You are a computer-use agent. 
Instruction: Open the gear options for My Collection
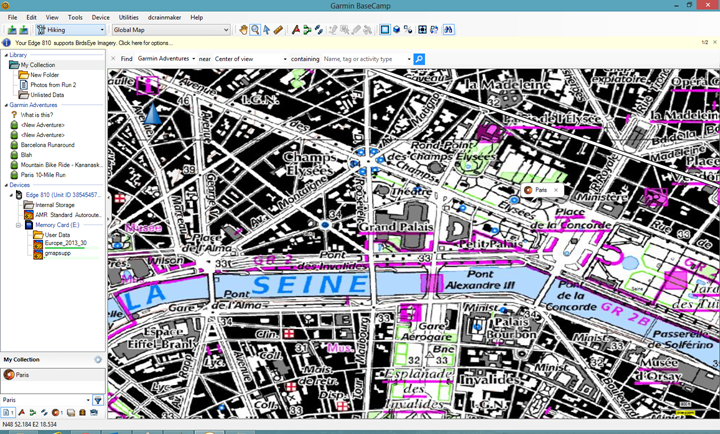98,360
